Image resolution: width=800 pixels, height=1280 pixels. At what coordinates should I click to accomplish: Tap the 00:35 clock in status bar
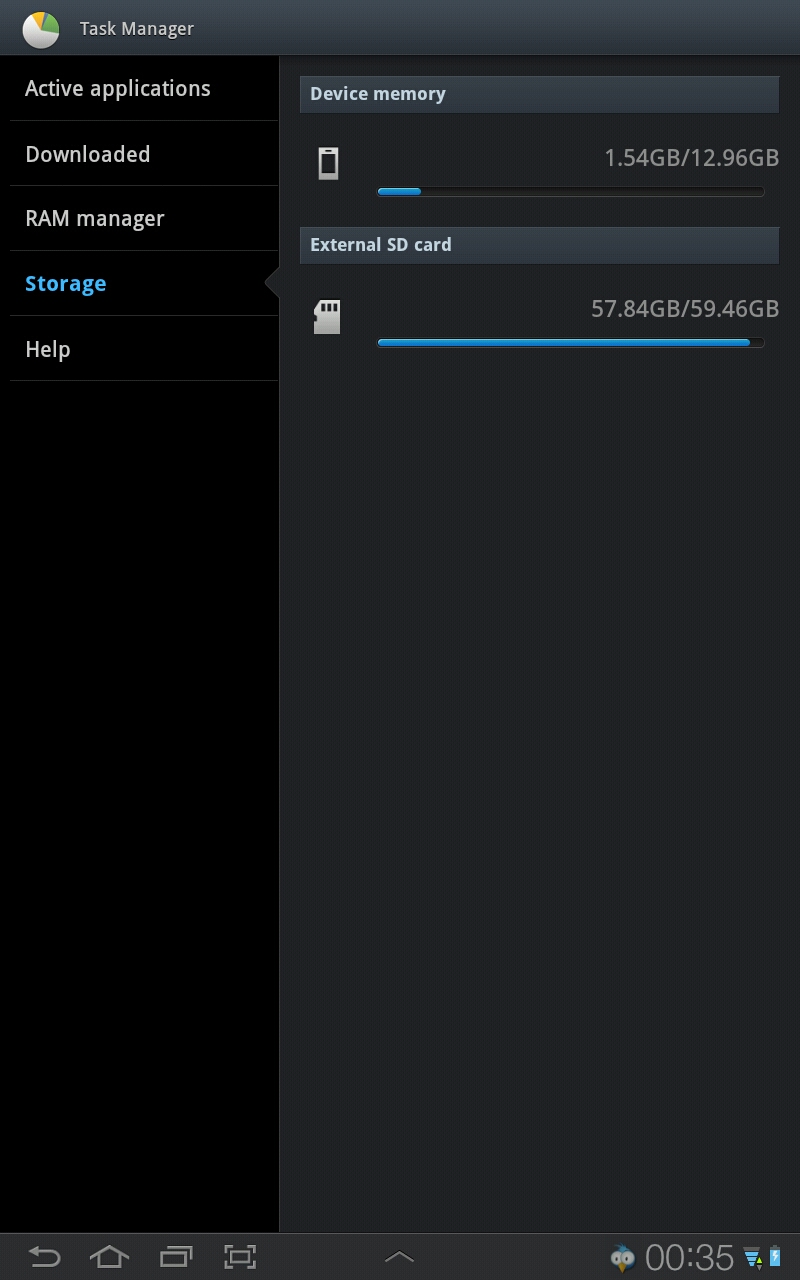690,1257
